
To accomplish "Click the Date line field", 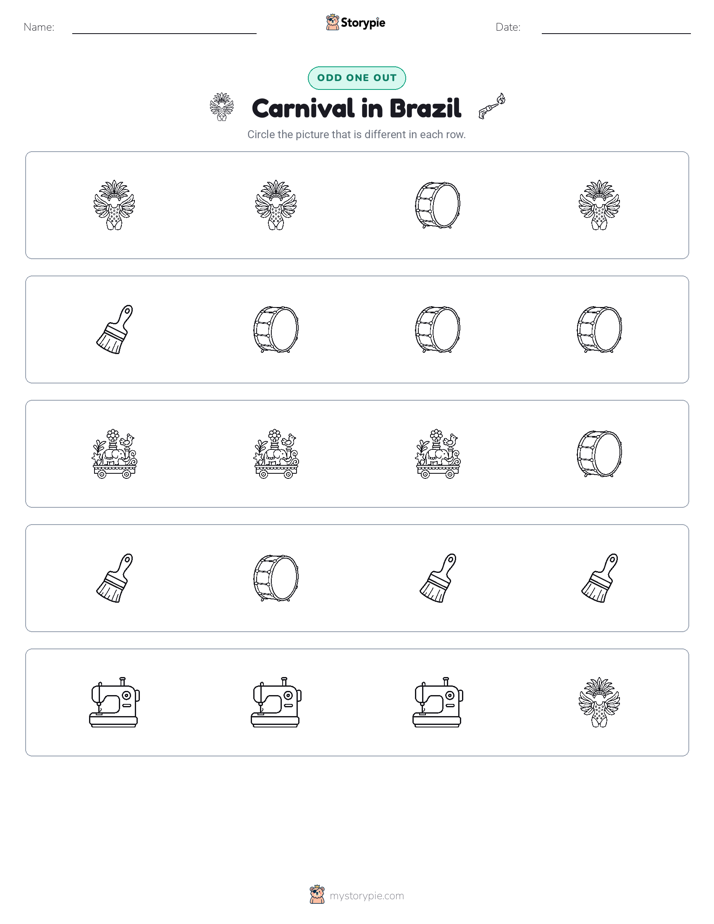I will [x=616, y=27].
